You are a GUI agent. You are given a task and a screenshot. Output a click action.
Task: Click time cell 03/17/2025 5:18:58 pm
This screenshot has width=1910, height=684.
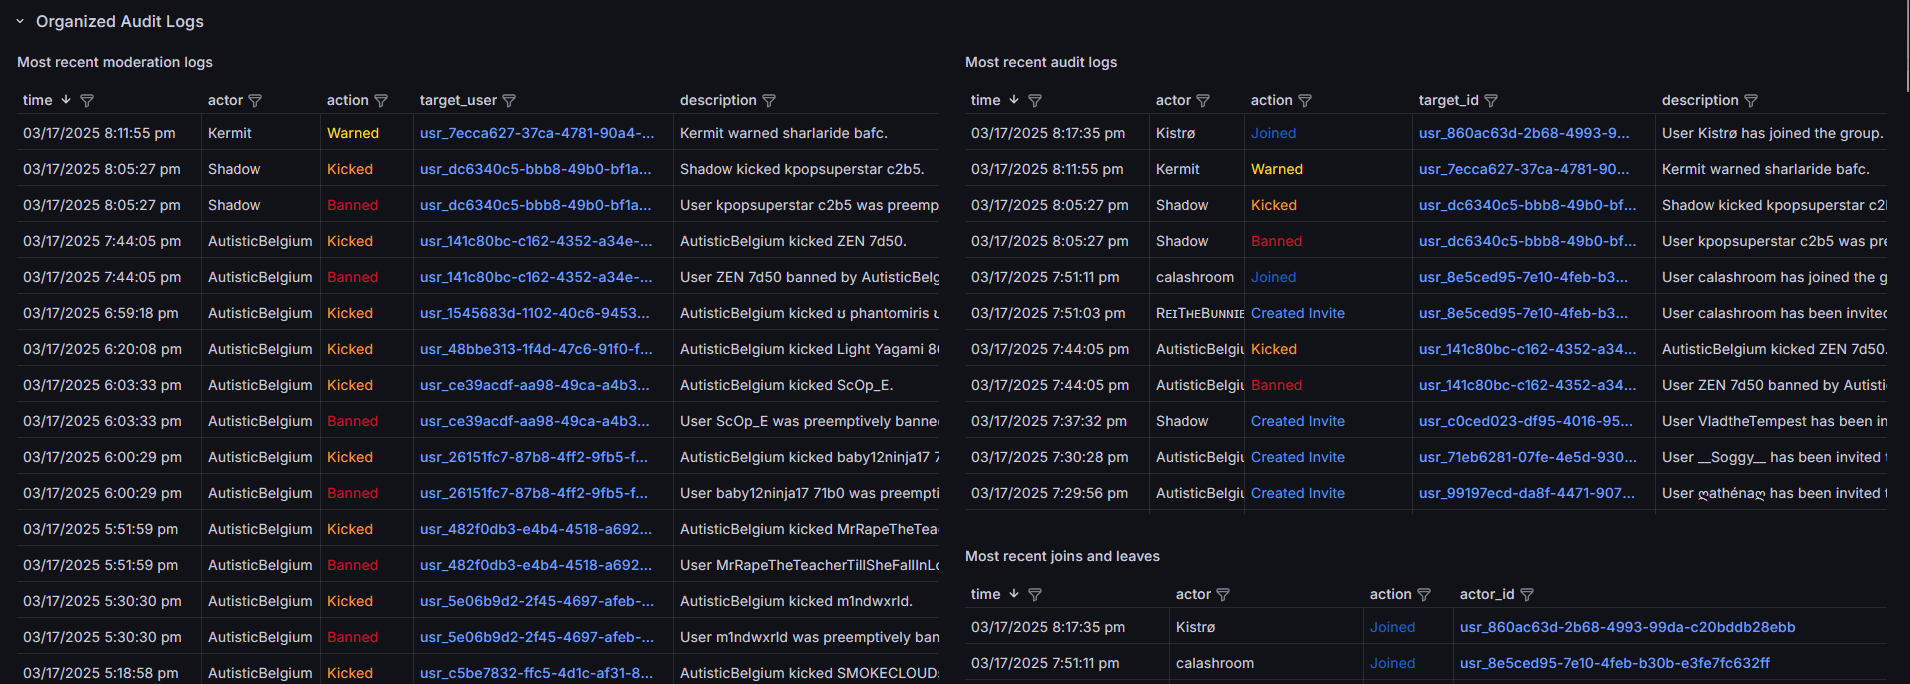pyautogui.click(x=101, y=673)
